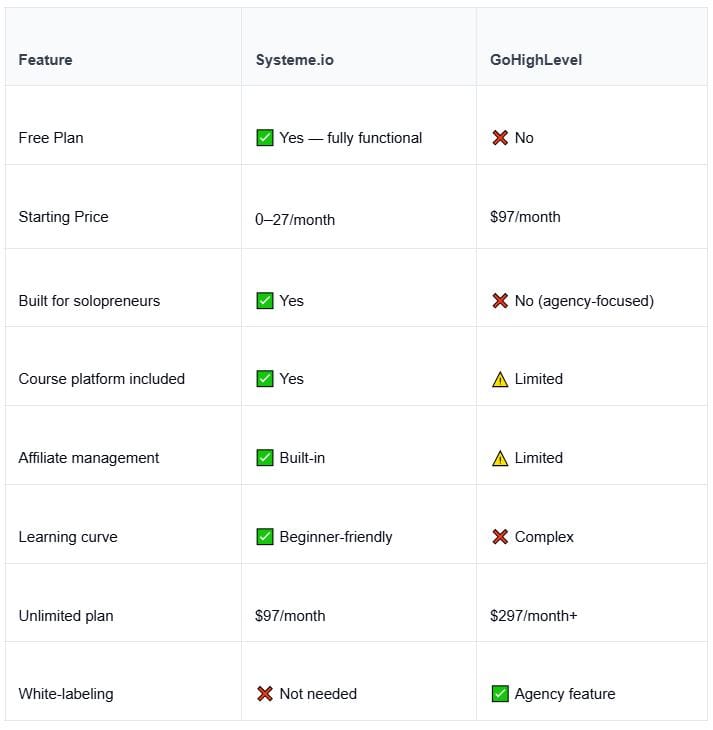
Task: Click the green checkmark next to "Built-in"
Action: coord(265,458)
